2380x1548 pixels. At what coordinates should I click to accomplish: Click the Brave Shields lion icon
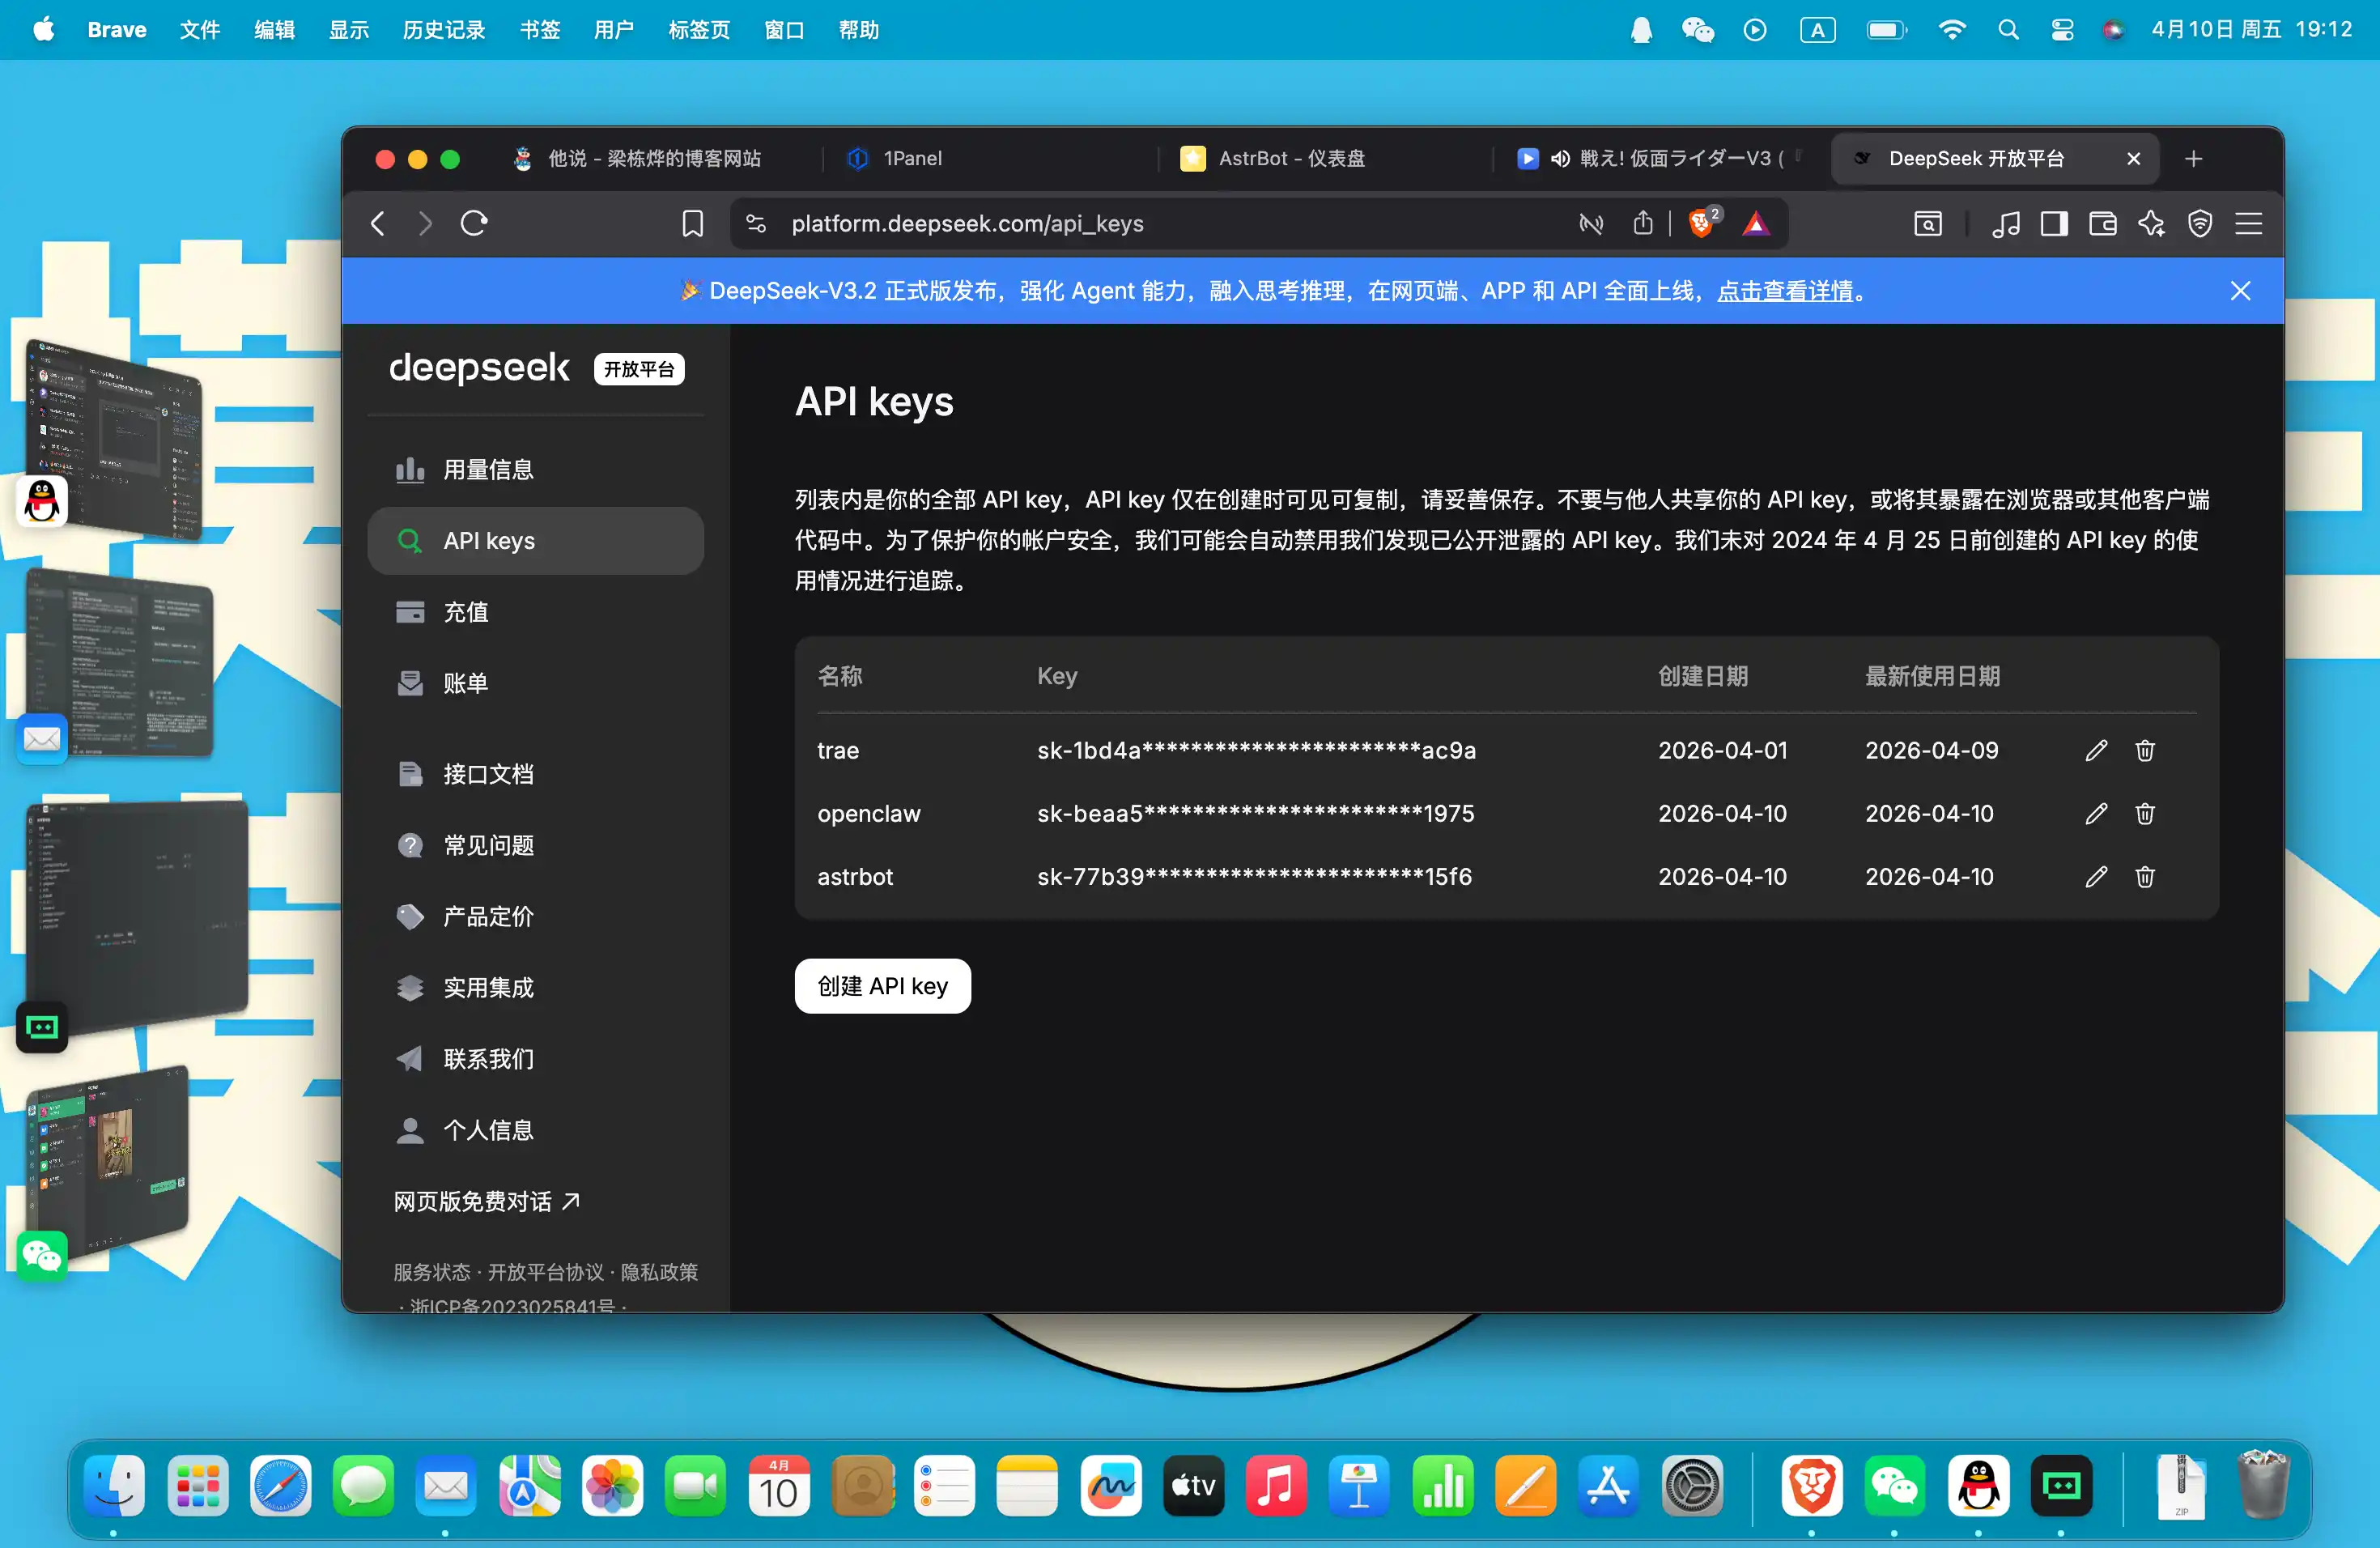pos(1700,223)
